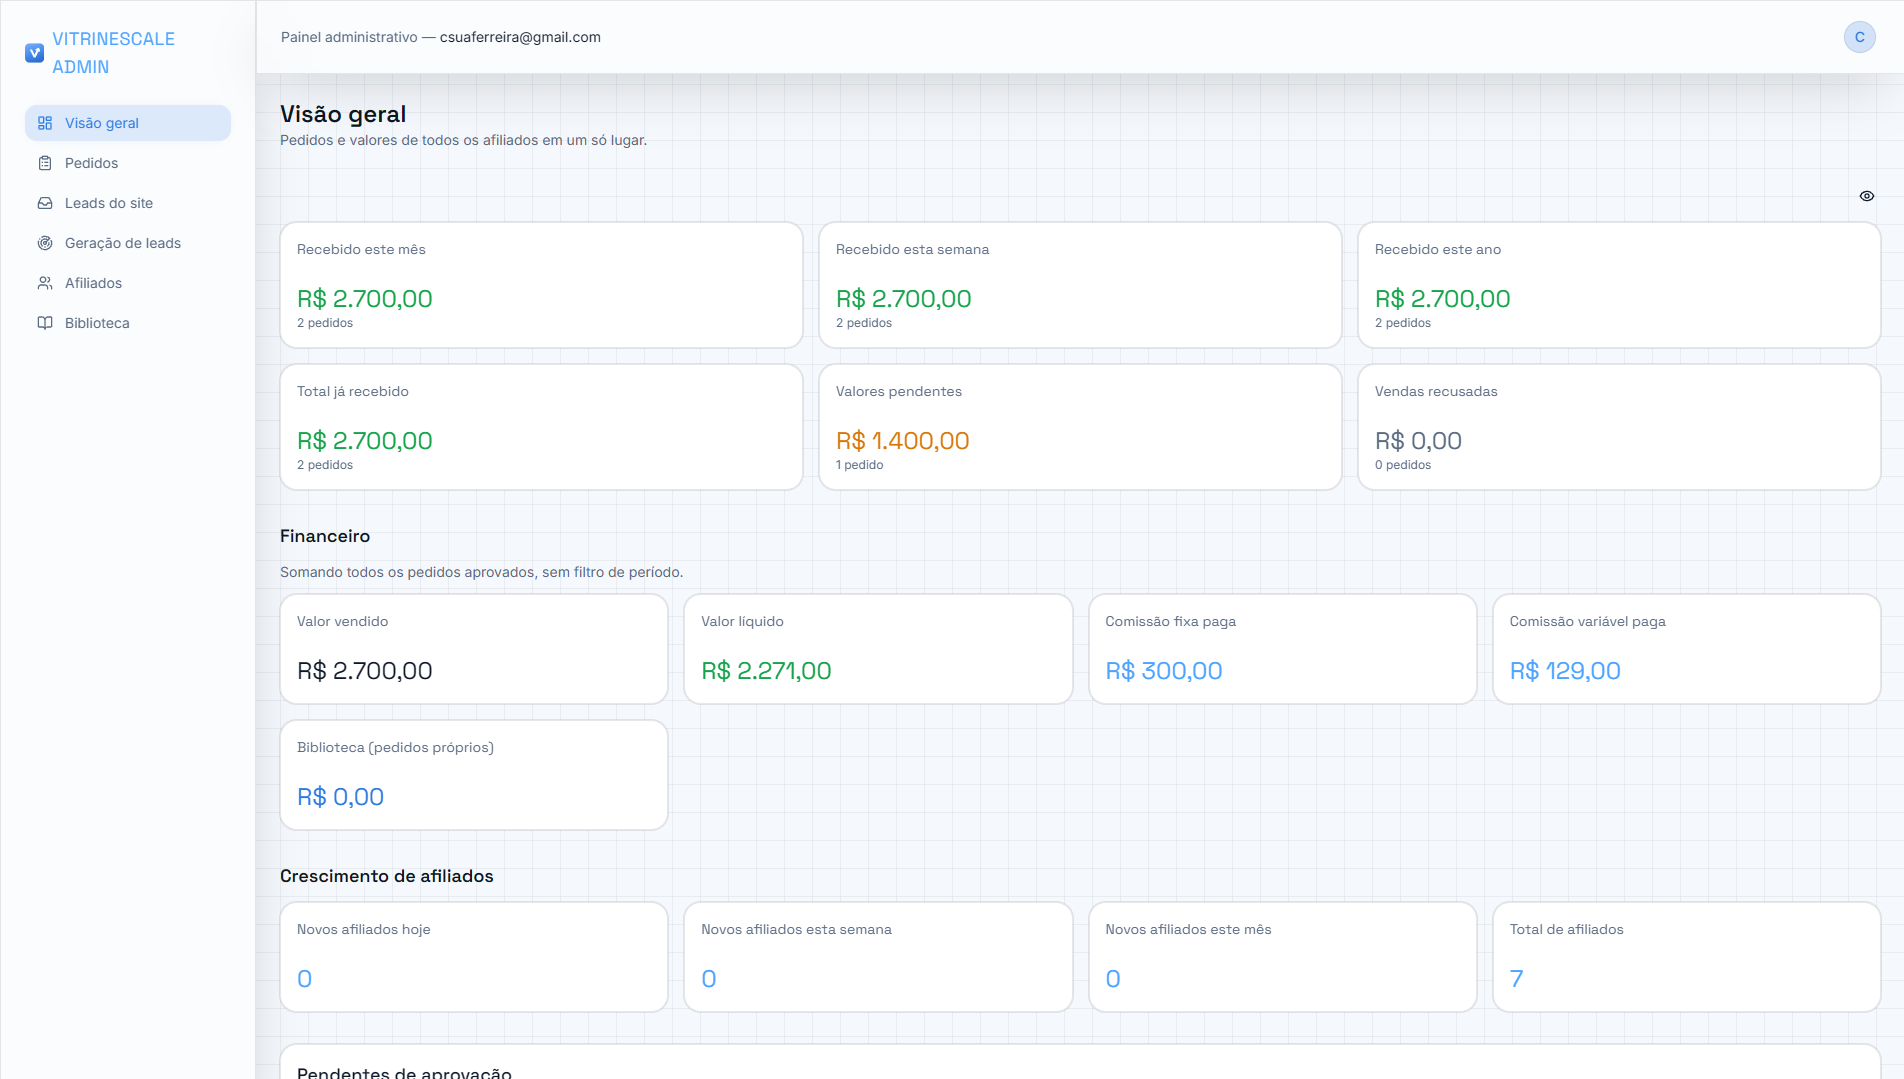Image resolution: width=1904 pixels, height=1079 pixels.
Task: Click the Comissão variável paga R$ 129,00 value
Action: [1564, 671]
